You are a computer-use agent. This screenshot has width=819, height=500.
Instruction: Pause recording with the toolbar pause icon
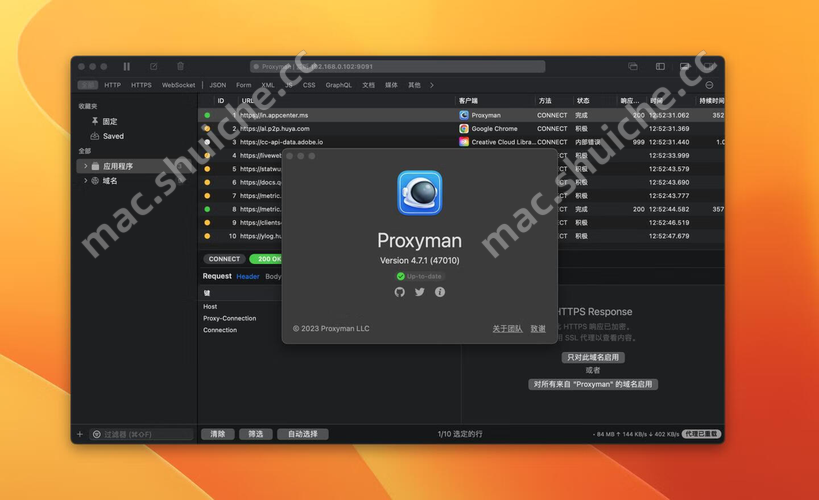click(127, 66)
